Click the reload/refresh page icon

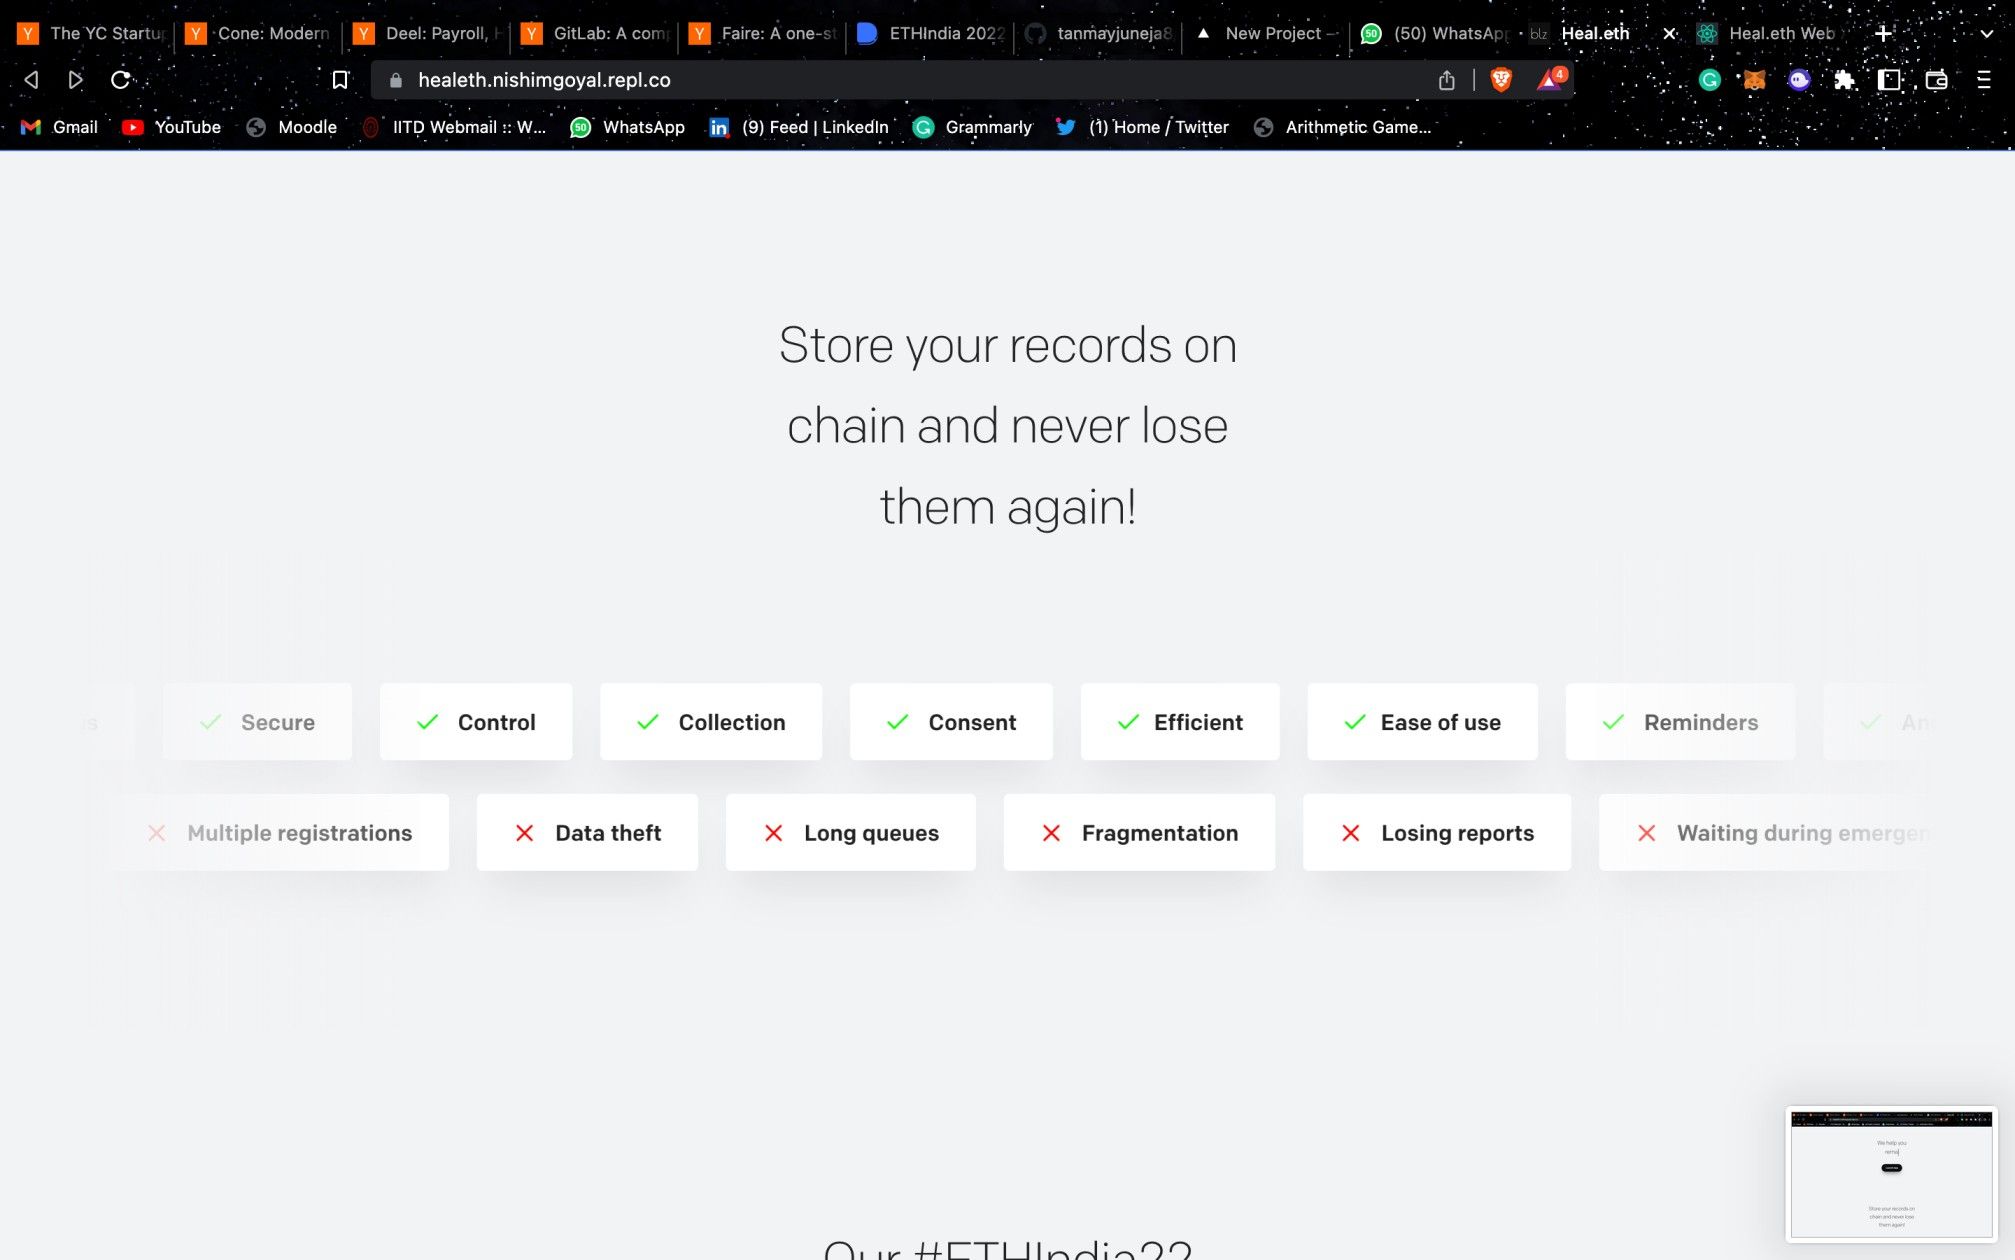tap(122, 80)
